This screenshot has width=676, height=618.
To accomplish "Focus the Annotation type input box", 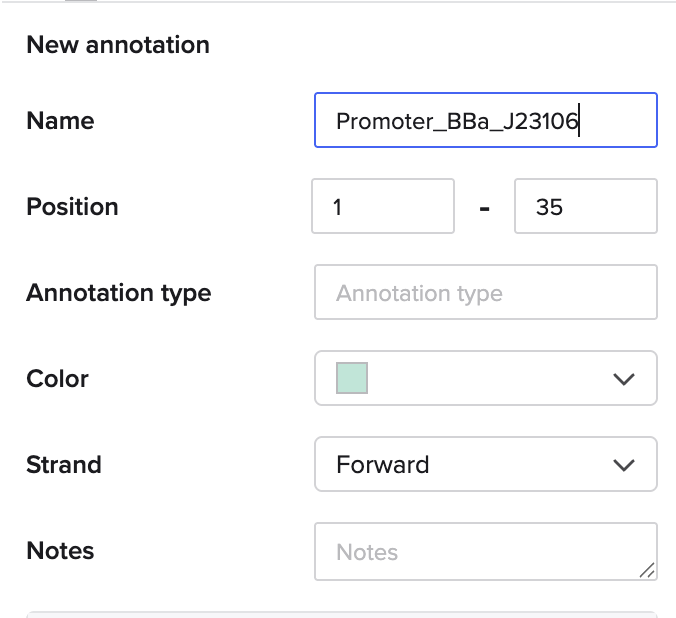I will [x=485, y=293].
